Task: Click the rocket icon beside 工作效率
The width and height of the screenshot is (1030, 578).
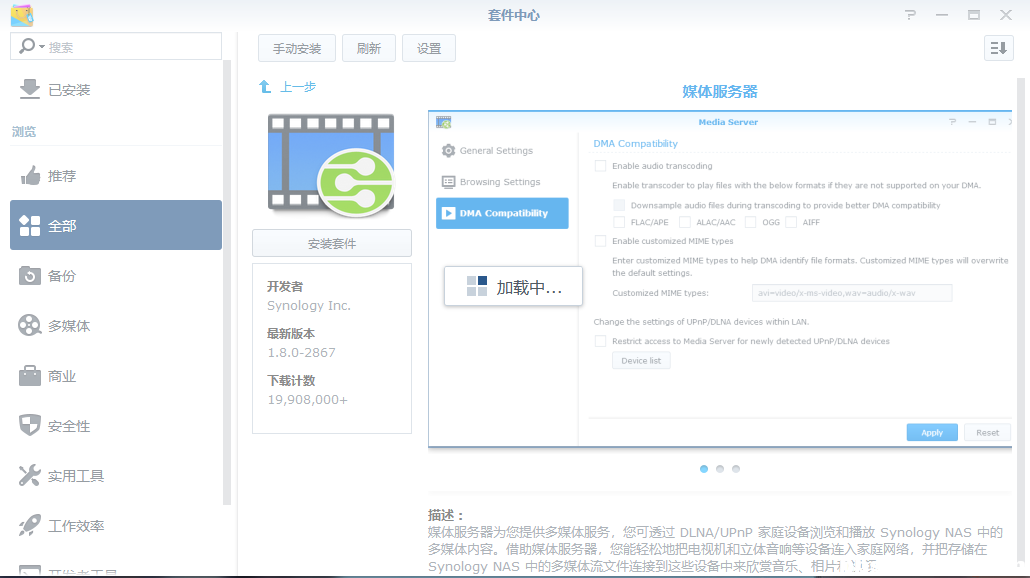Action: [x=30, y=525]
